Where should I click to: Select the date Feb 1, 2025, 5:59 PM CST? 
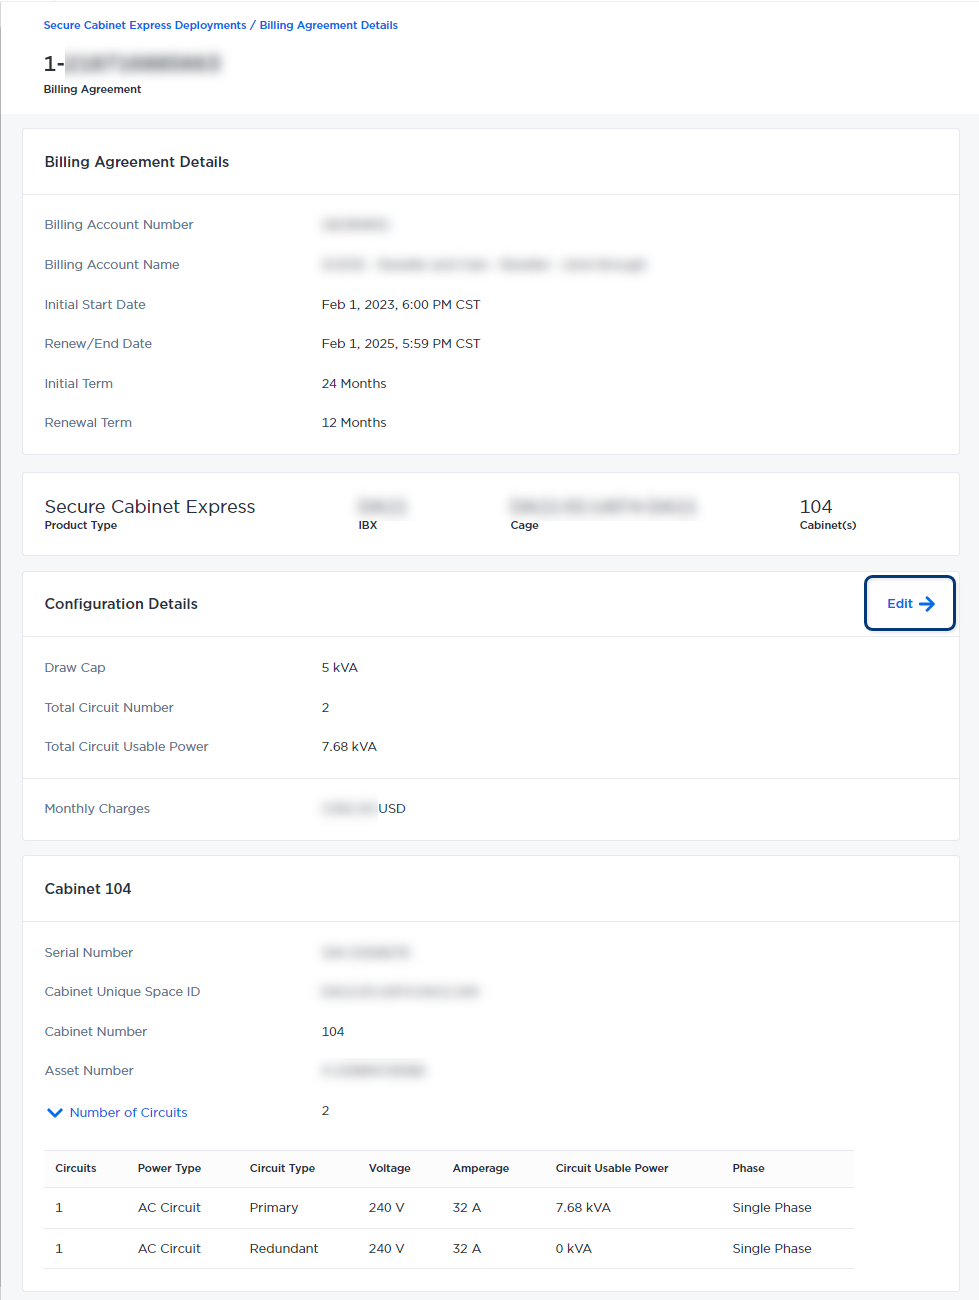(x=401, y=344)
